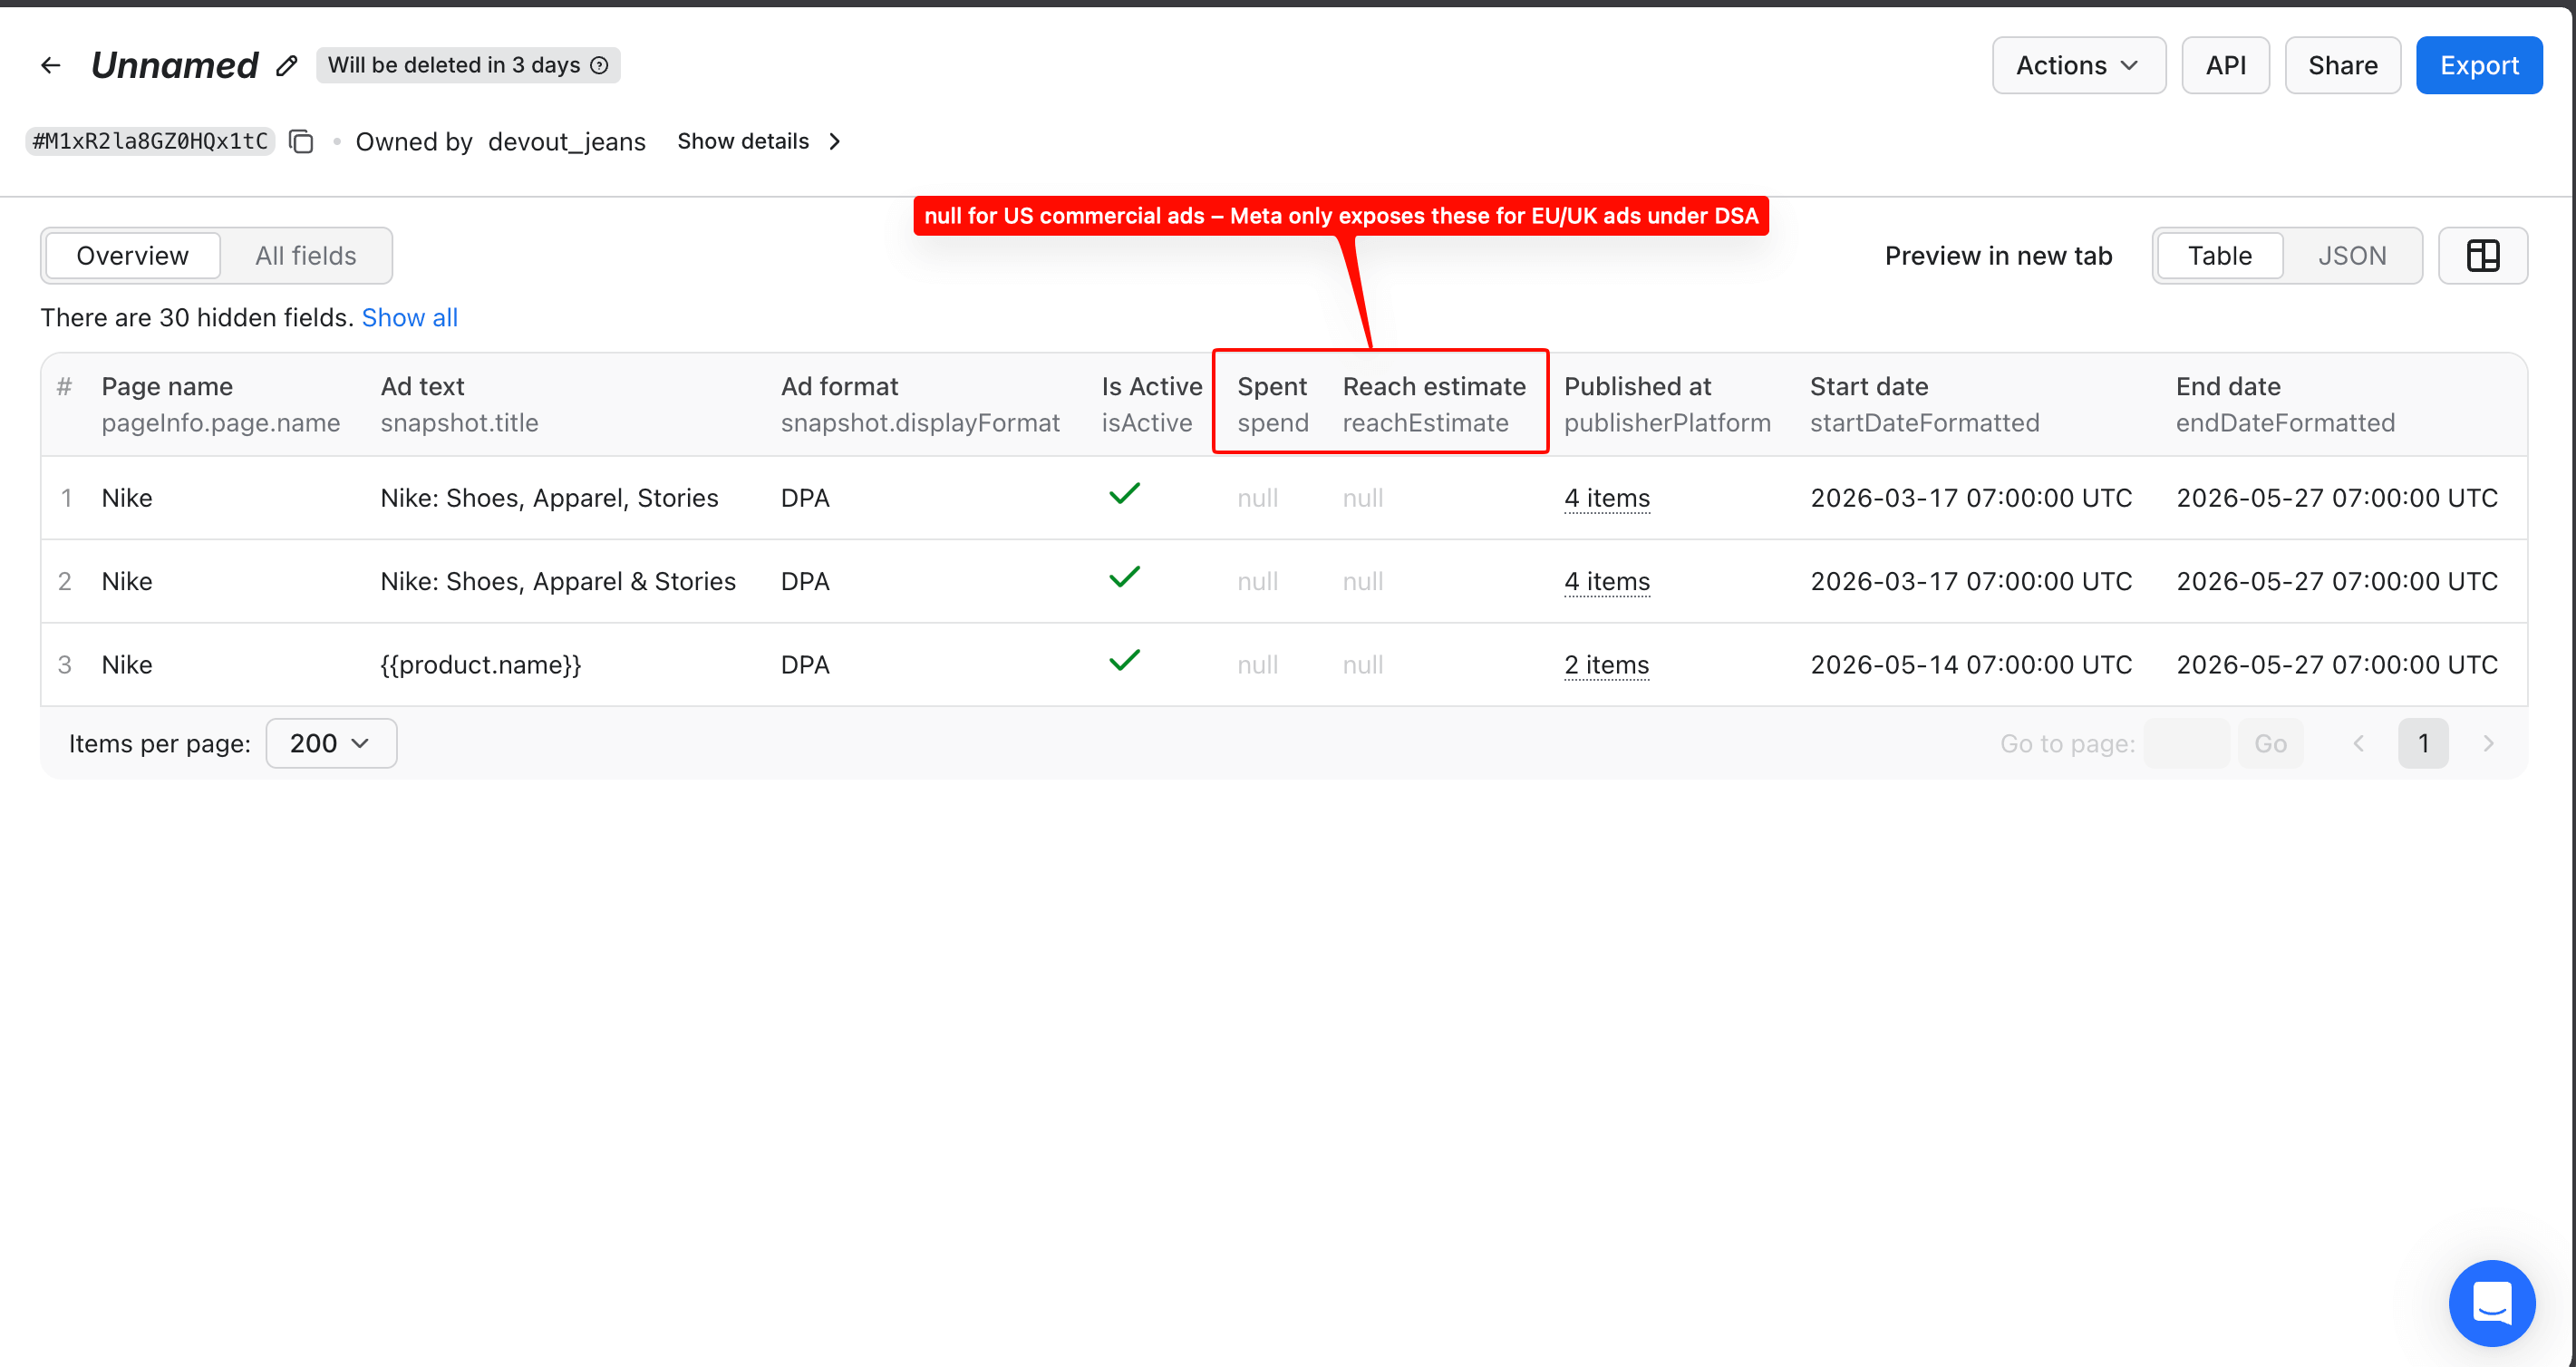Screen dimensions: 2576x1367
Task: Click the Ad format column header
Action: click(x=920, y=404)
